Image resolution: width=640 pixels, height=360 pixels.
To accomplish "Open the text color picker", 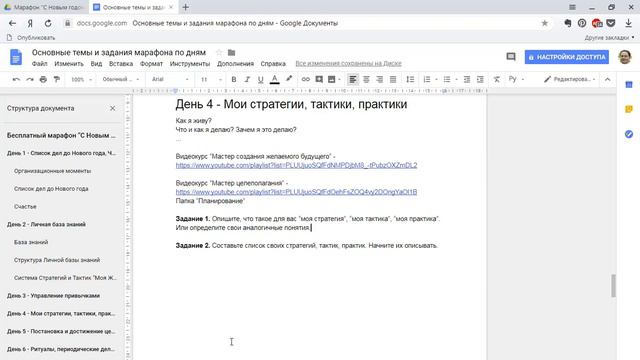I will coord(275,79).
